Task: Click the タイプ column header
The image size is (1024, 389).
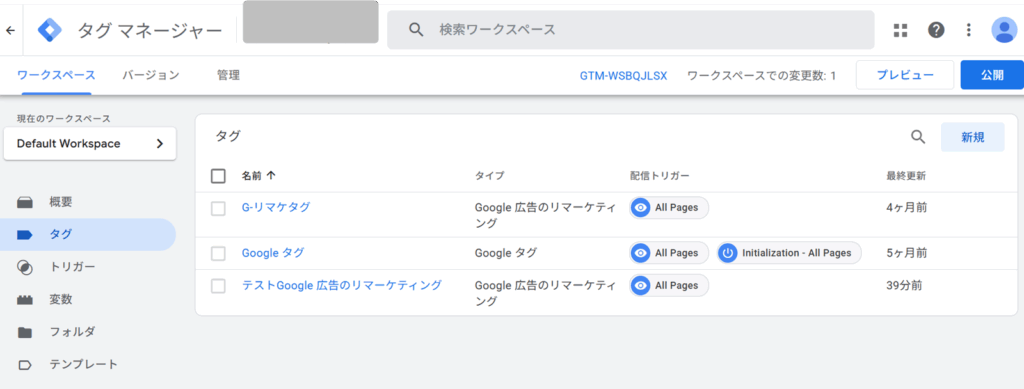Action: (490, 176)
